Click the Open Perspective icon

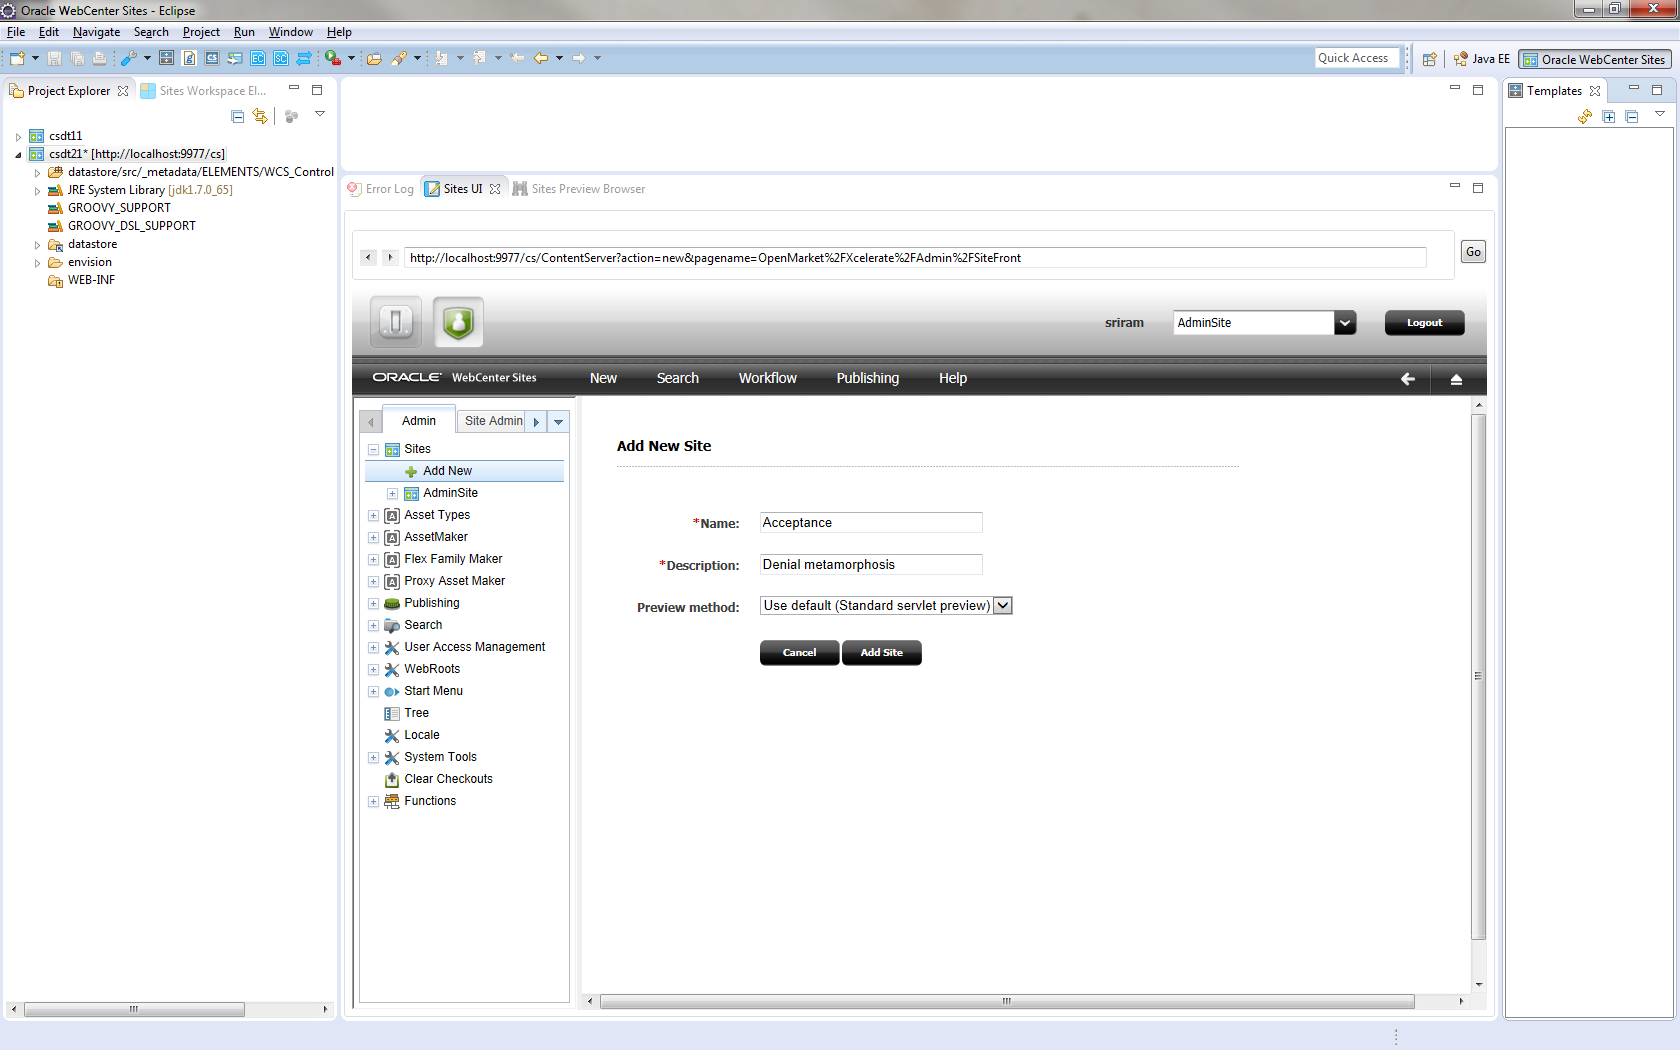(1430, 59)
